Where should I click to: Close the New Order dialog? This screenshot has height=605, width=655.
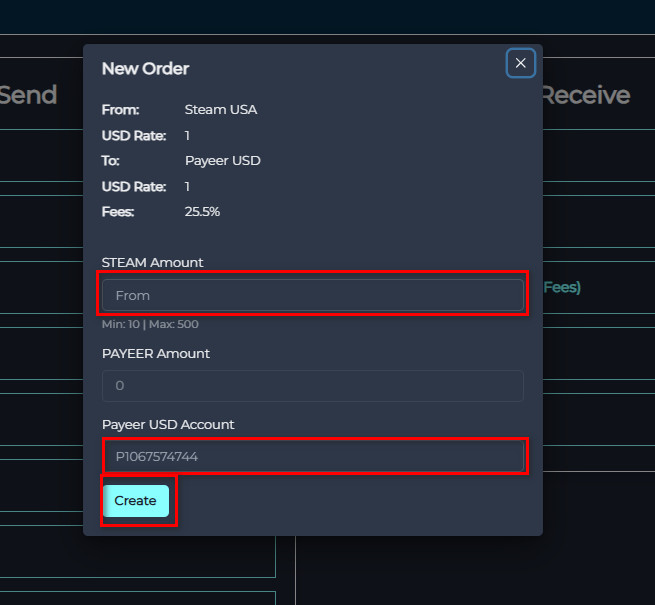pos(520,63)
